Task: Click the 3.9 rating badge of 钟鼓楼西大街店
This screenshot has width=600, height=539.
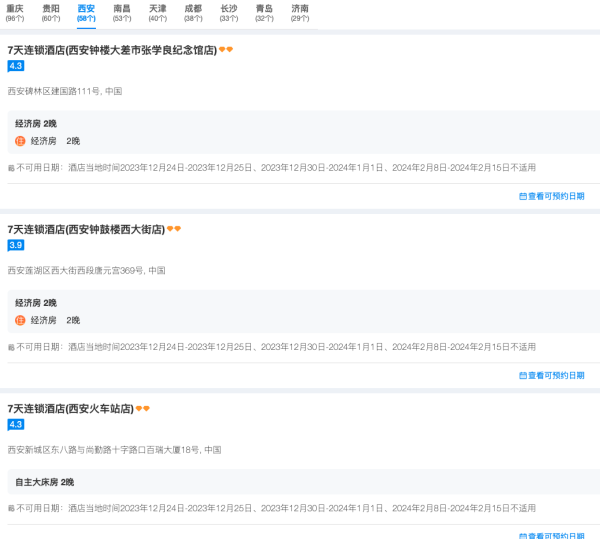Action: click(x=16, y=245)
